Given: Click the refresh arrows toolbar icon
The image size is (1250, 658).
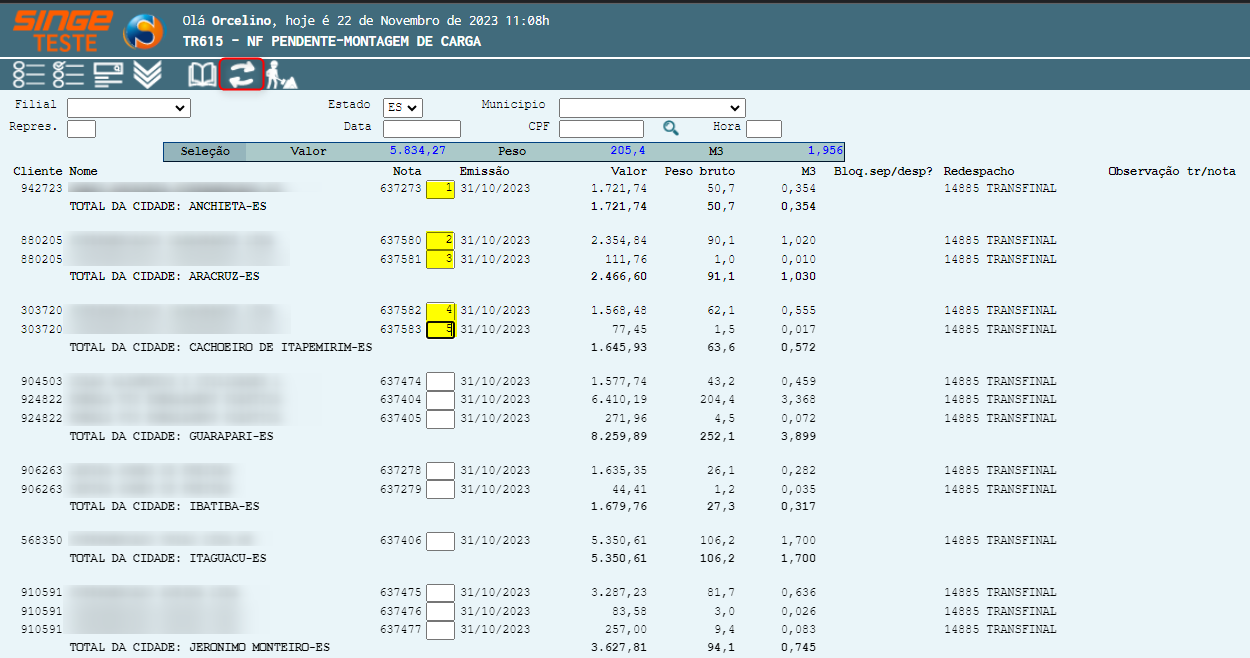Looking at the screenshot, I should pos(241,74).
